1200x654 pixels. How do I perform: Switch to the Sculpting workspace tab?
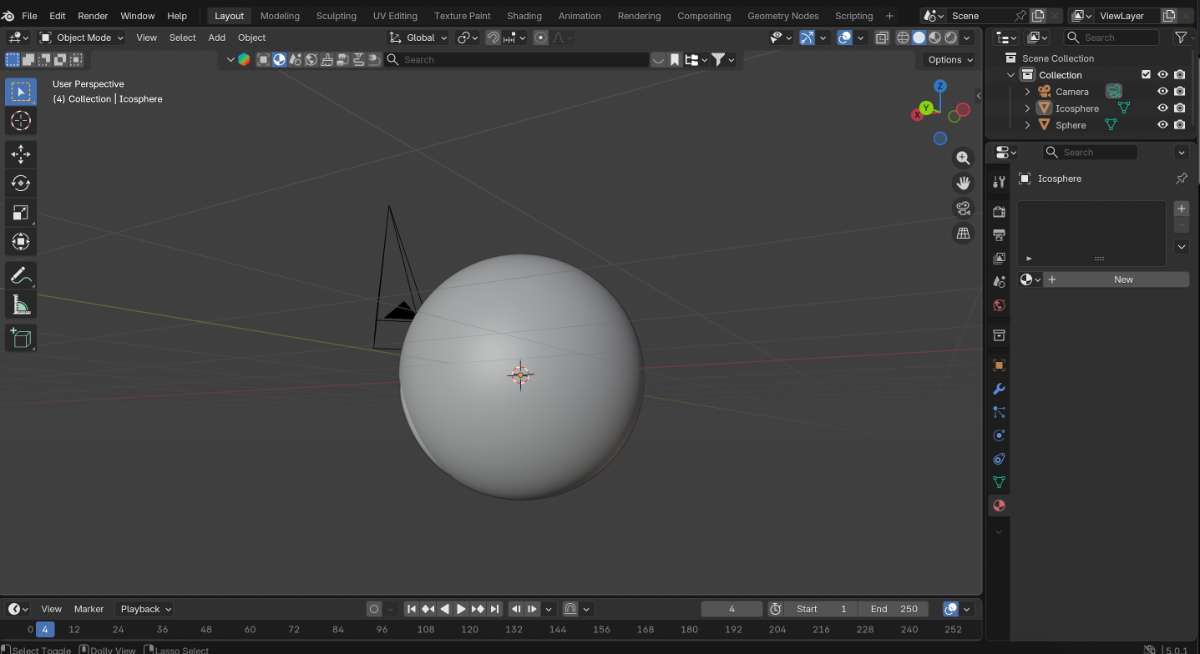coord(336,16)
